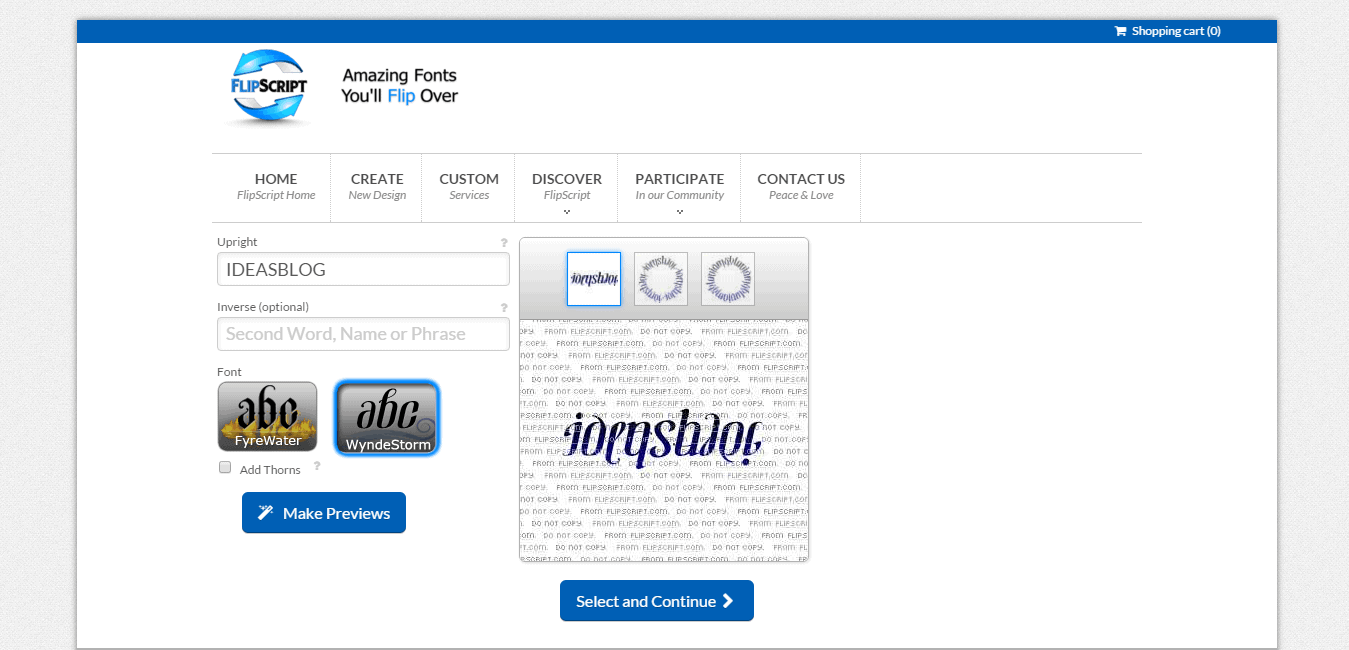Click the shopping cart icon

coord(1119,31)
